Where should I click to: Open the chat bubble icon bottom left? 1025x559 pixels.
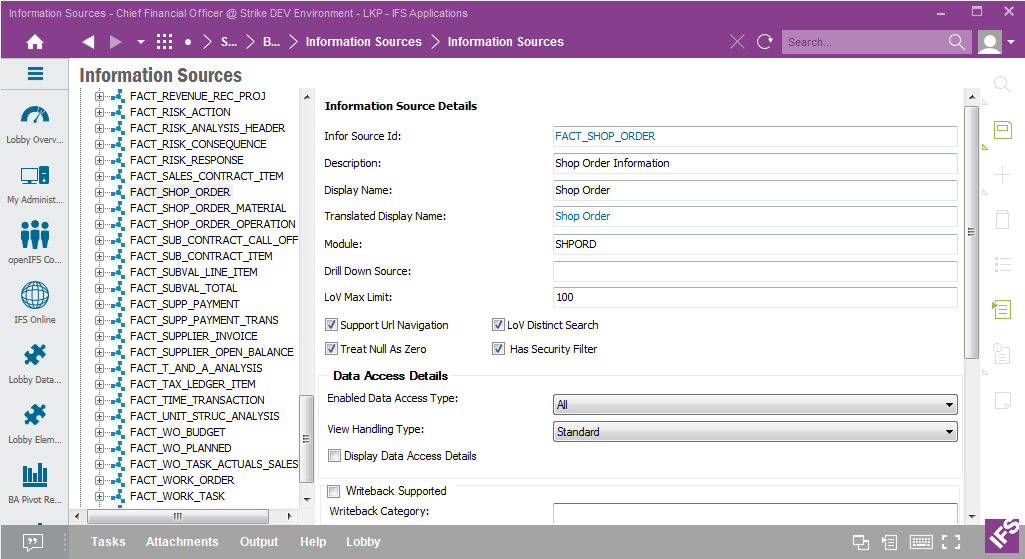(x=33, y=542)
